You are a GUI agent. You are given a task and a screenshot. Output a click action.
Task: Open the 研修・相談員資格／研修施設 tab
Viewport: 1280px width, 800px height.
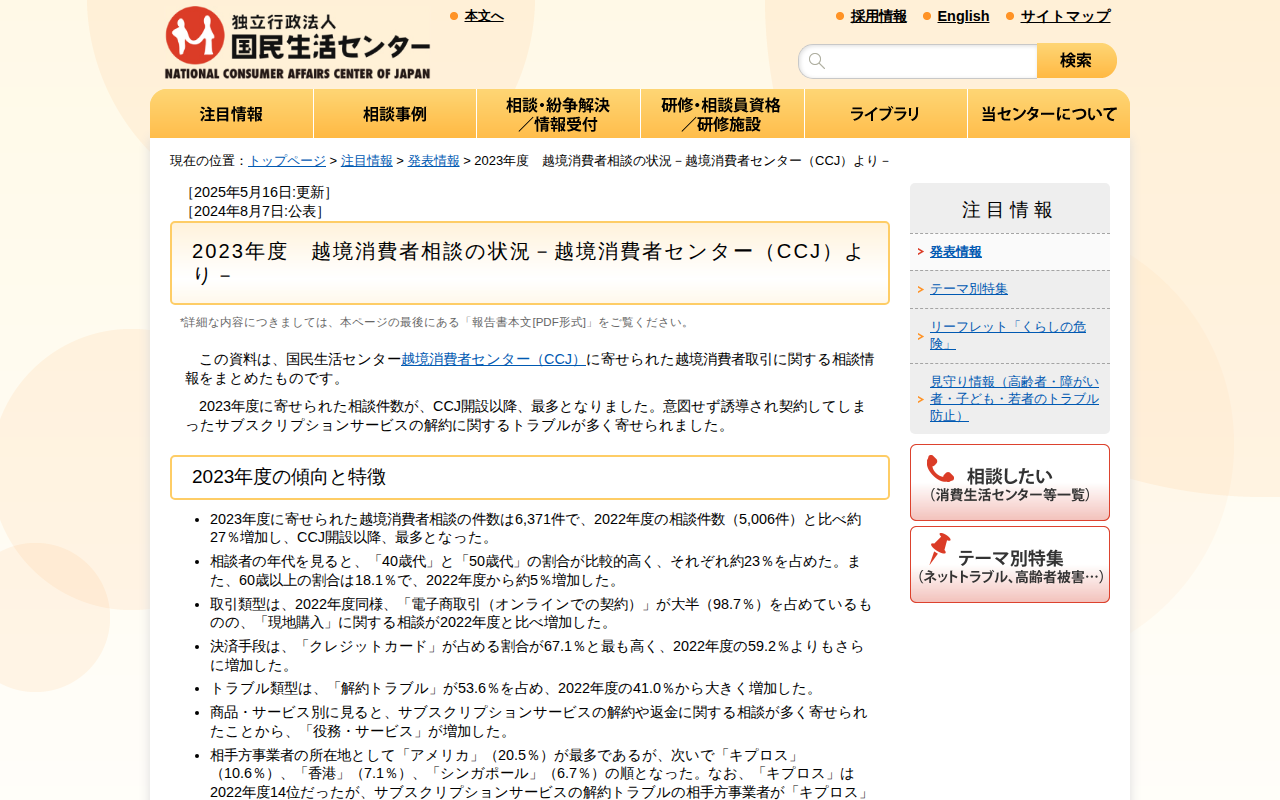pyautogui.click(x=722, y=113)
